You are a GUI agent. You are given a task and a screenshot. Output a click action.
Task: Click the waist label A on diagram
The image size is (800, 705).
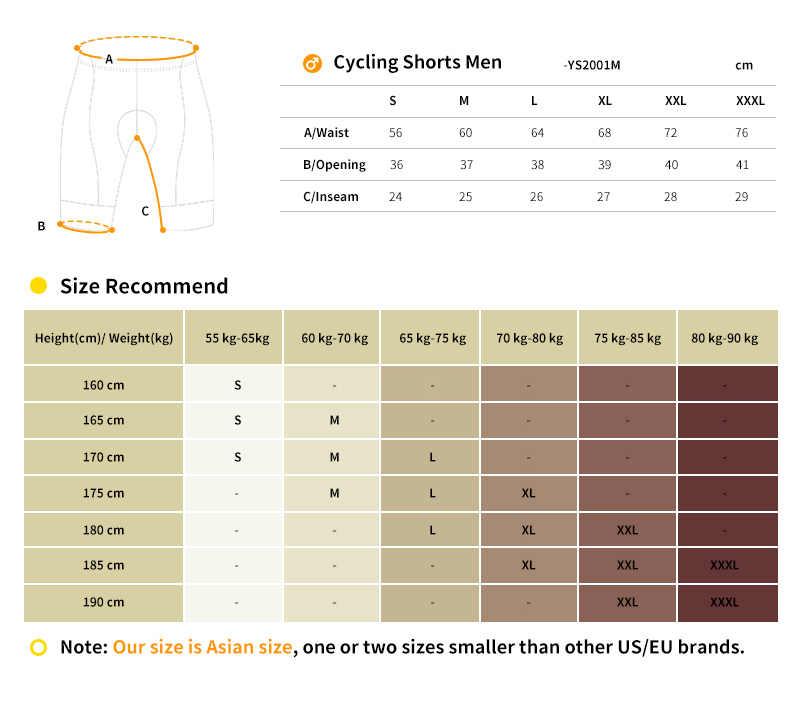(109, 59)
